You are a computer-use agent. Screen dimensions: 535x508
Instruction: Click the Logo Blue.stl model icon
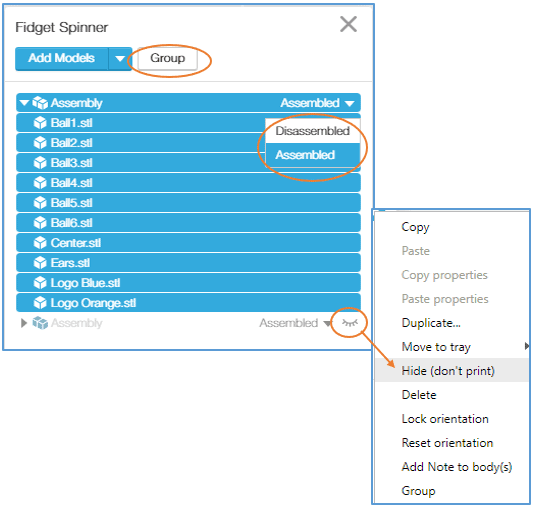(40, 283)
